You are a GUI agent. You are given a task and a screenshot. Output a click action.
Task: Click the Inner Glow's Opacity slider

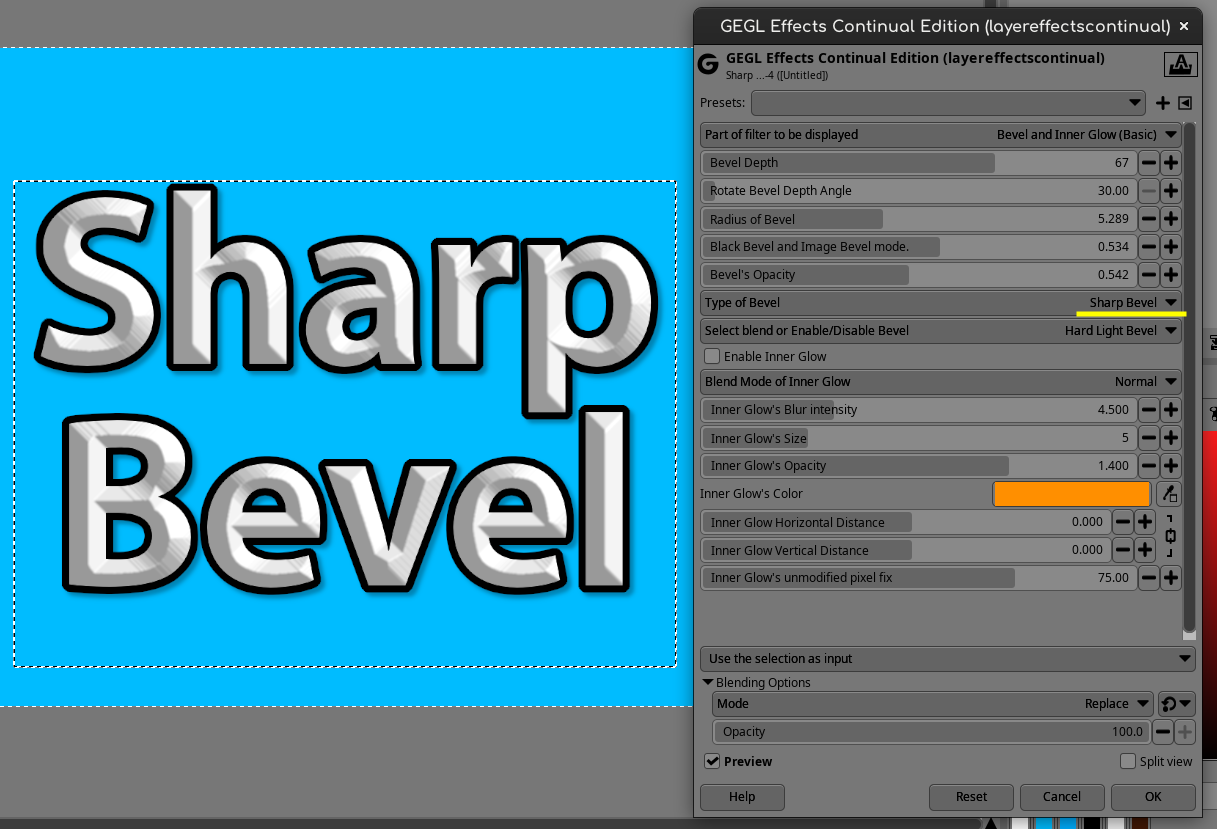[919, 466]
